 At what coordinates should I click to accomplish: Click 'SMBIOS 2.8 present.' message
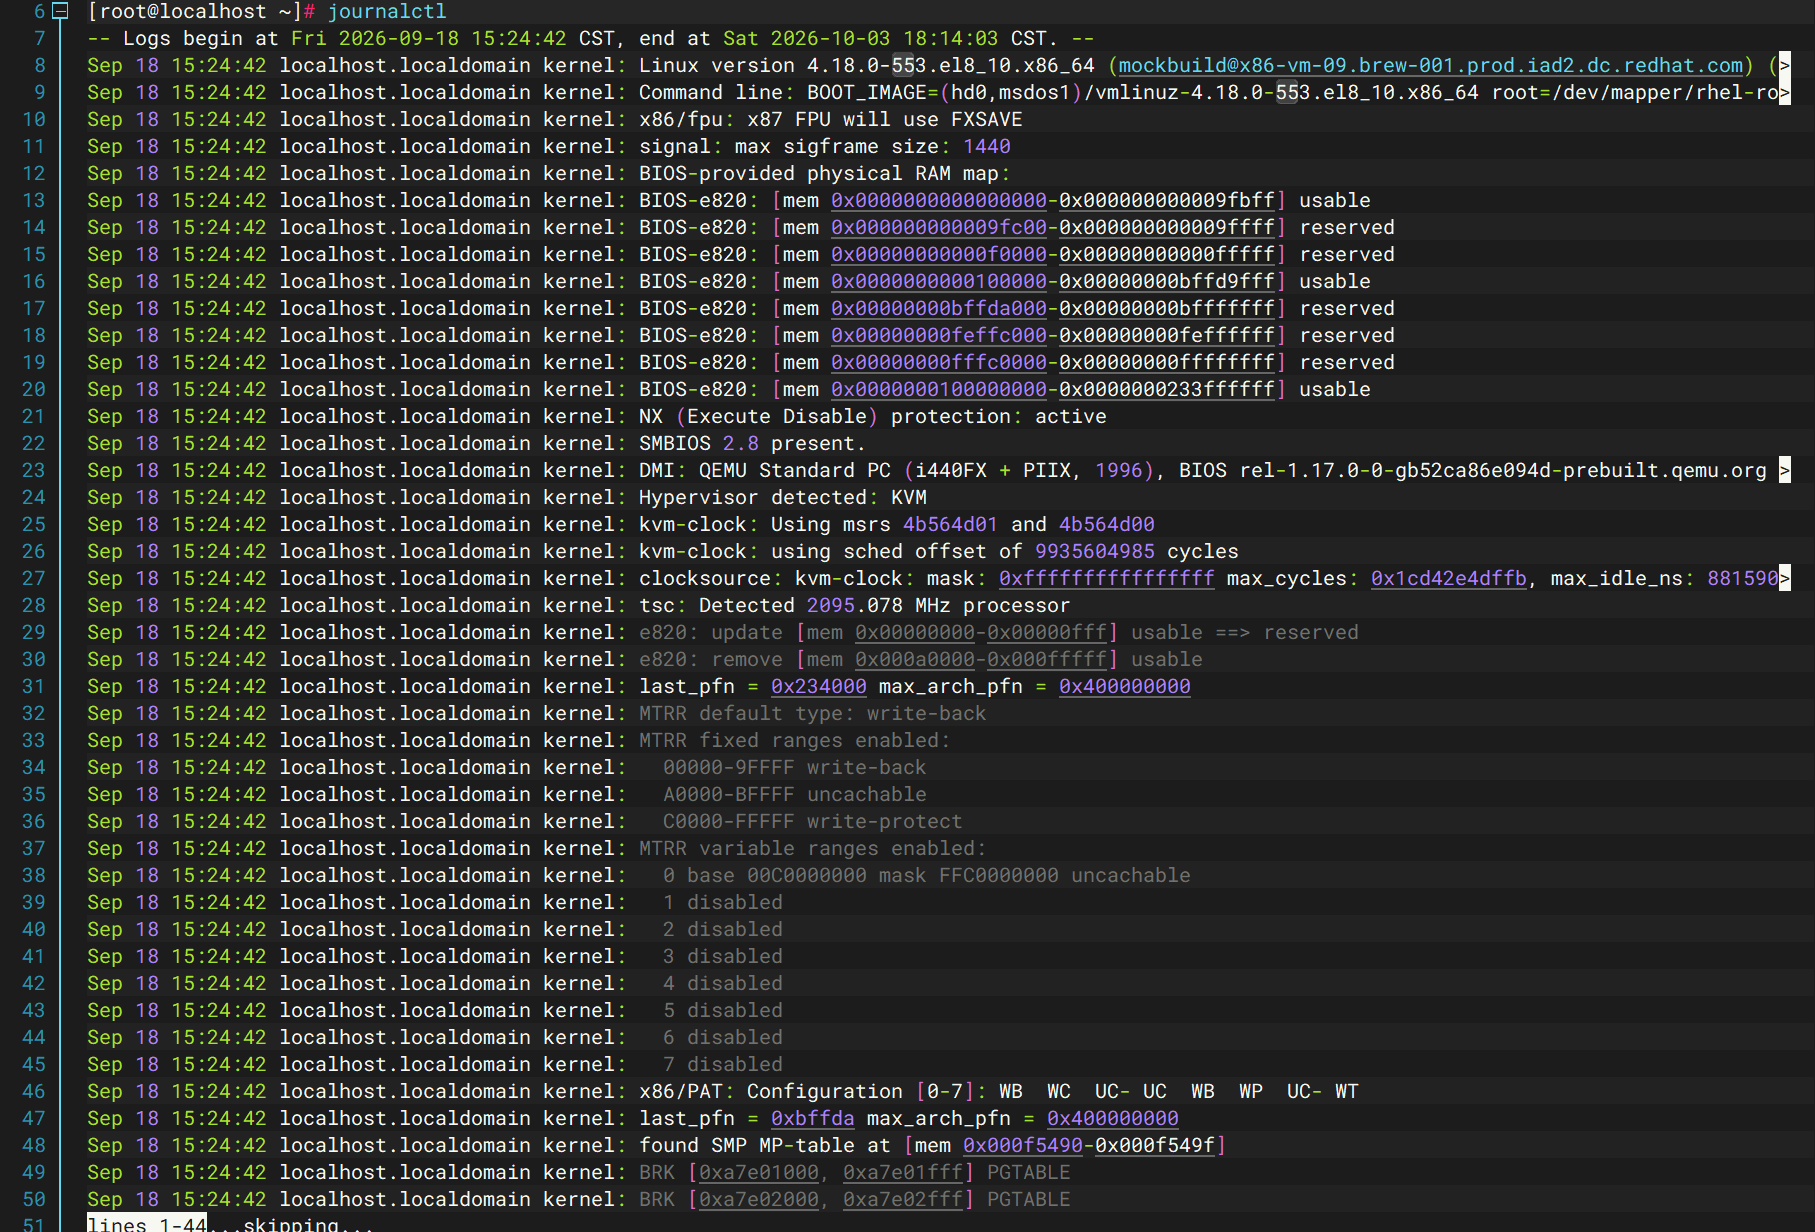click(x=752, y=443)
